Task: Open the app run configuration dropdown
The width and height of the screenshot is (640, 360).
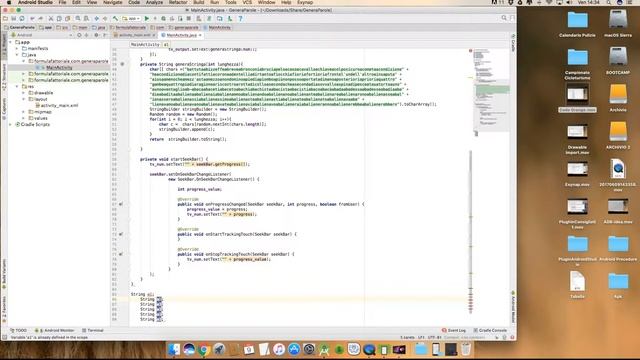Action: 131,18
